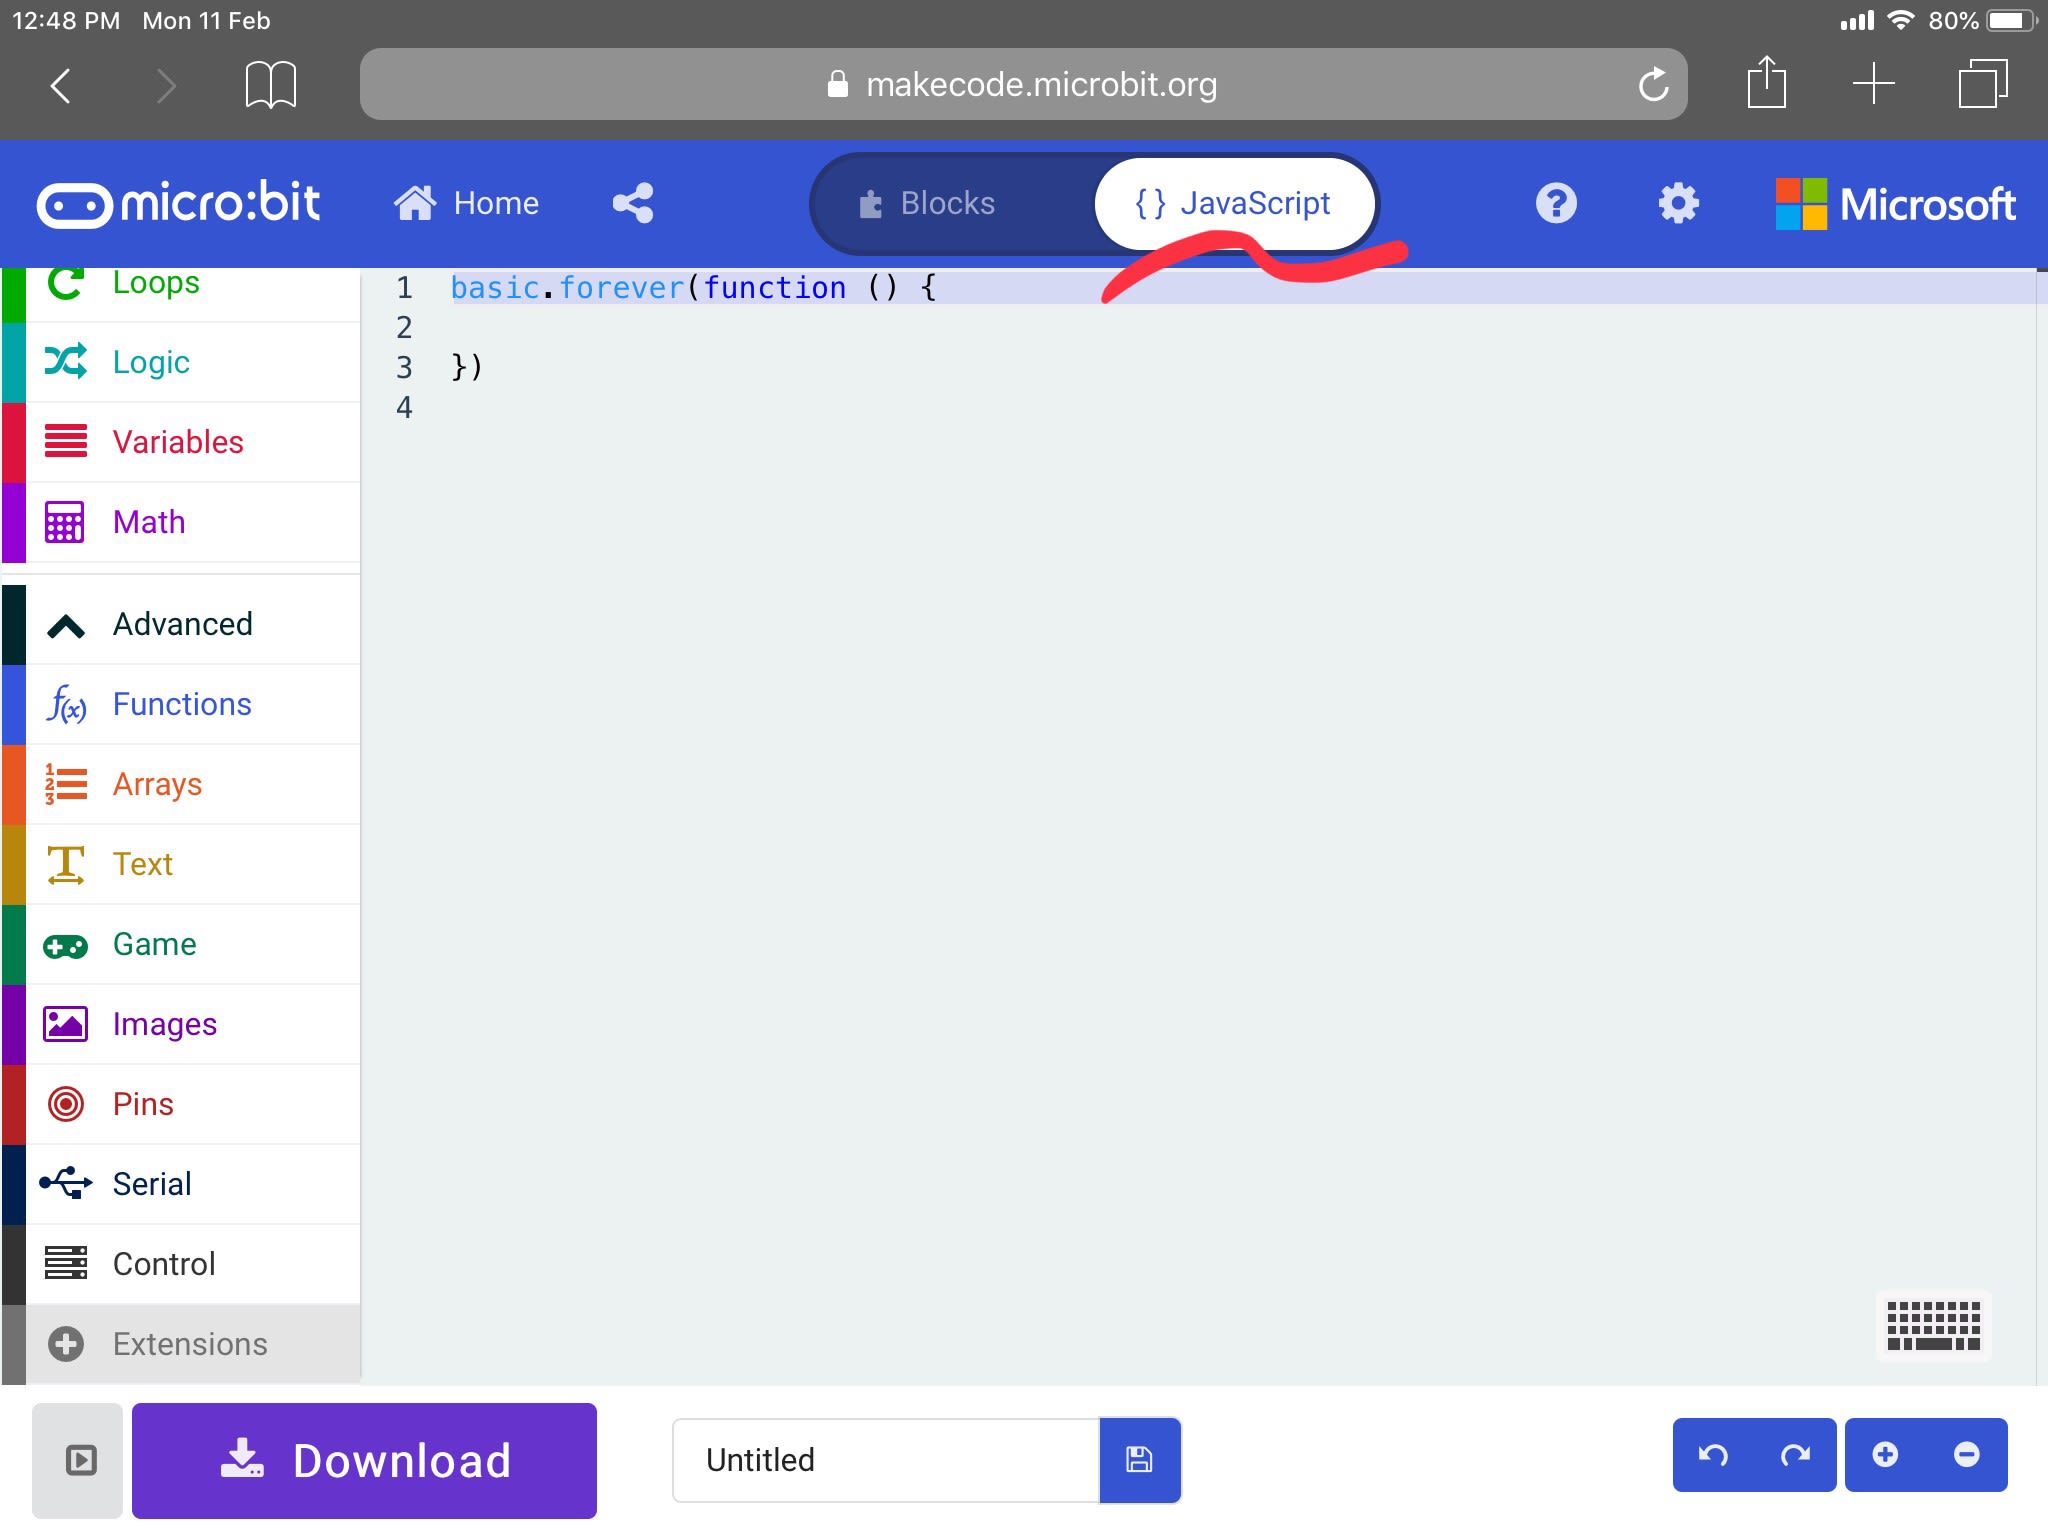Switch to the JavaScript editor
The image size is (2048, 1536).
pyautogui.click(x=1233, y=204)
